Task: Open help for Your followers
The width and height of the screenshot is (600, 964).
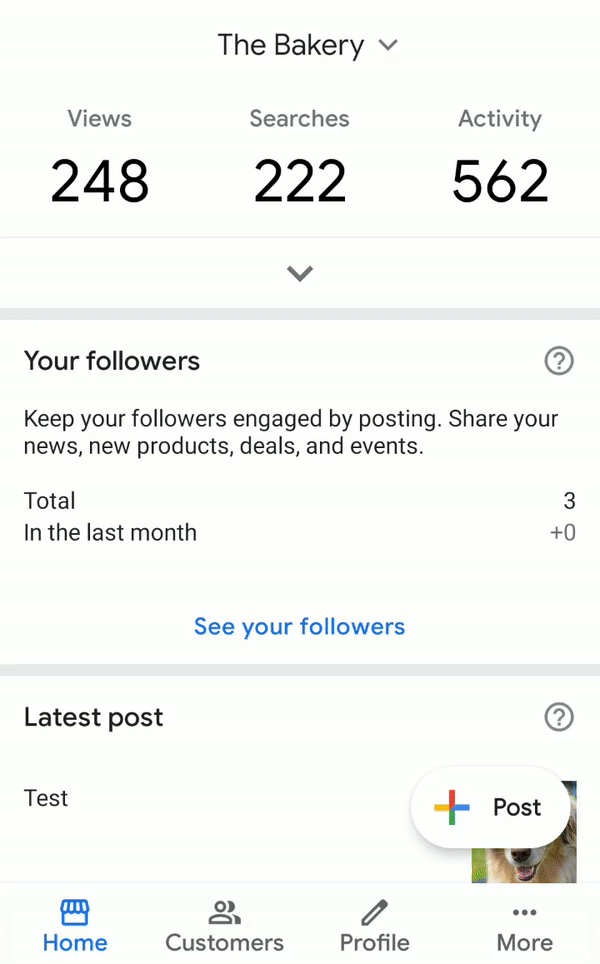Action: click(x=559, y=361)
